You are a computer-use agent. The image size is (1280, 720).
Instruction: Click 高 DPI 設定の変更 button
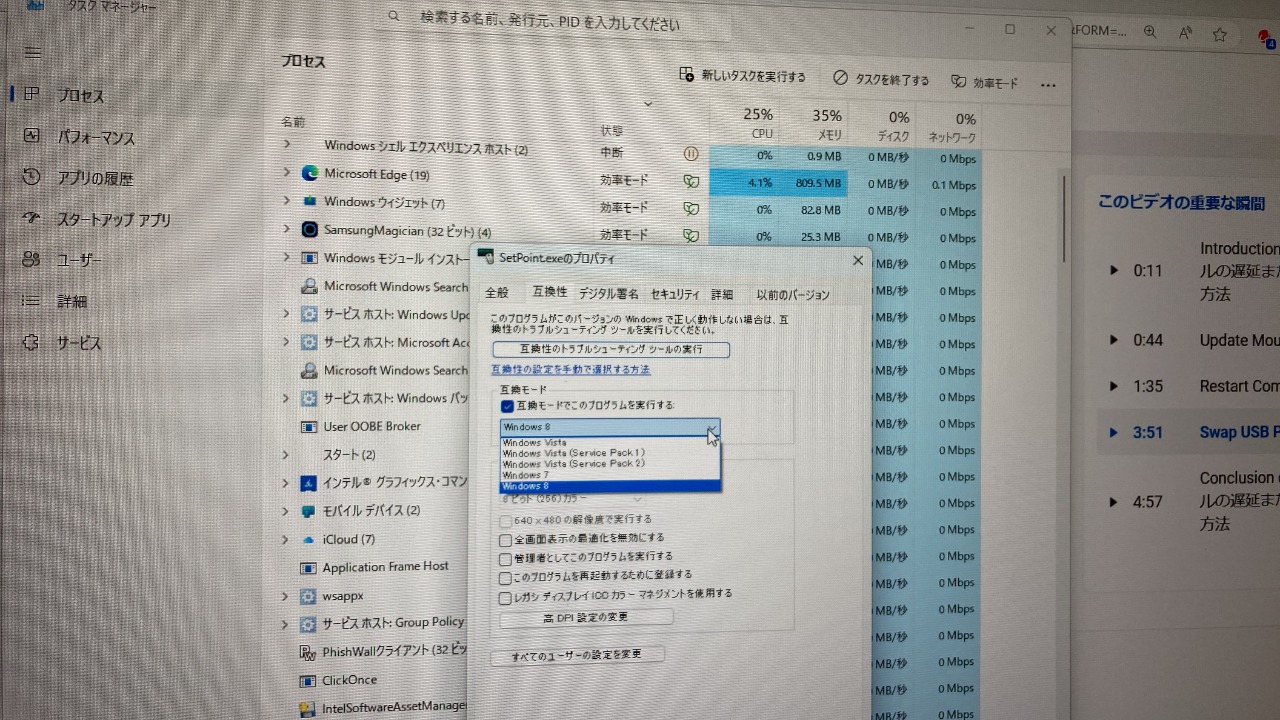(586, 618)
